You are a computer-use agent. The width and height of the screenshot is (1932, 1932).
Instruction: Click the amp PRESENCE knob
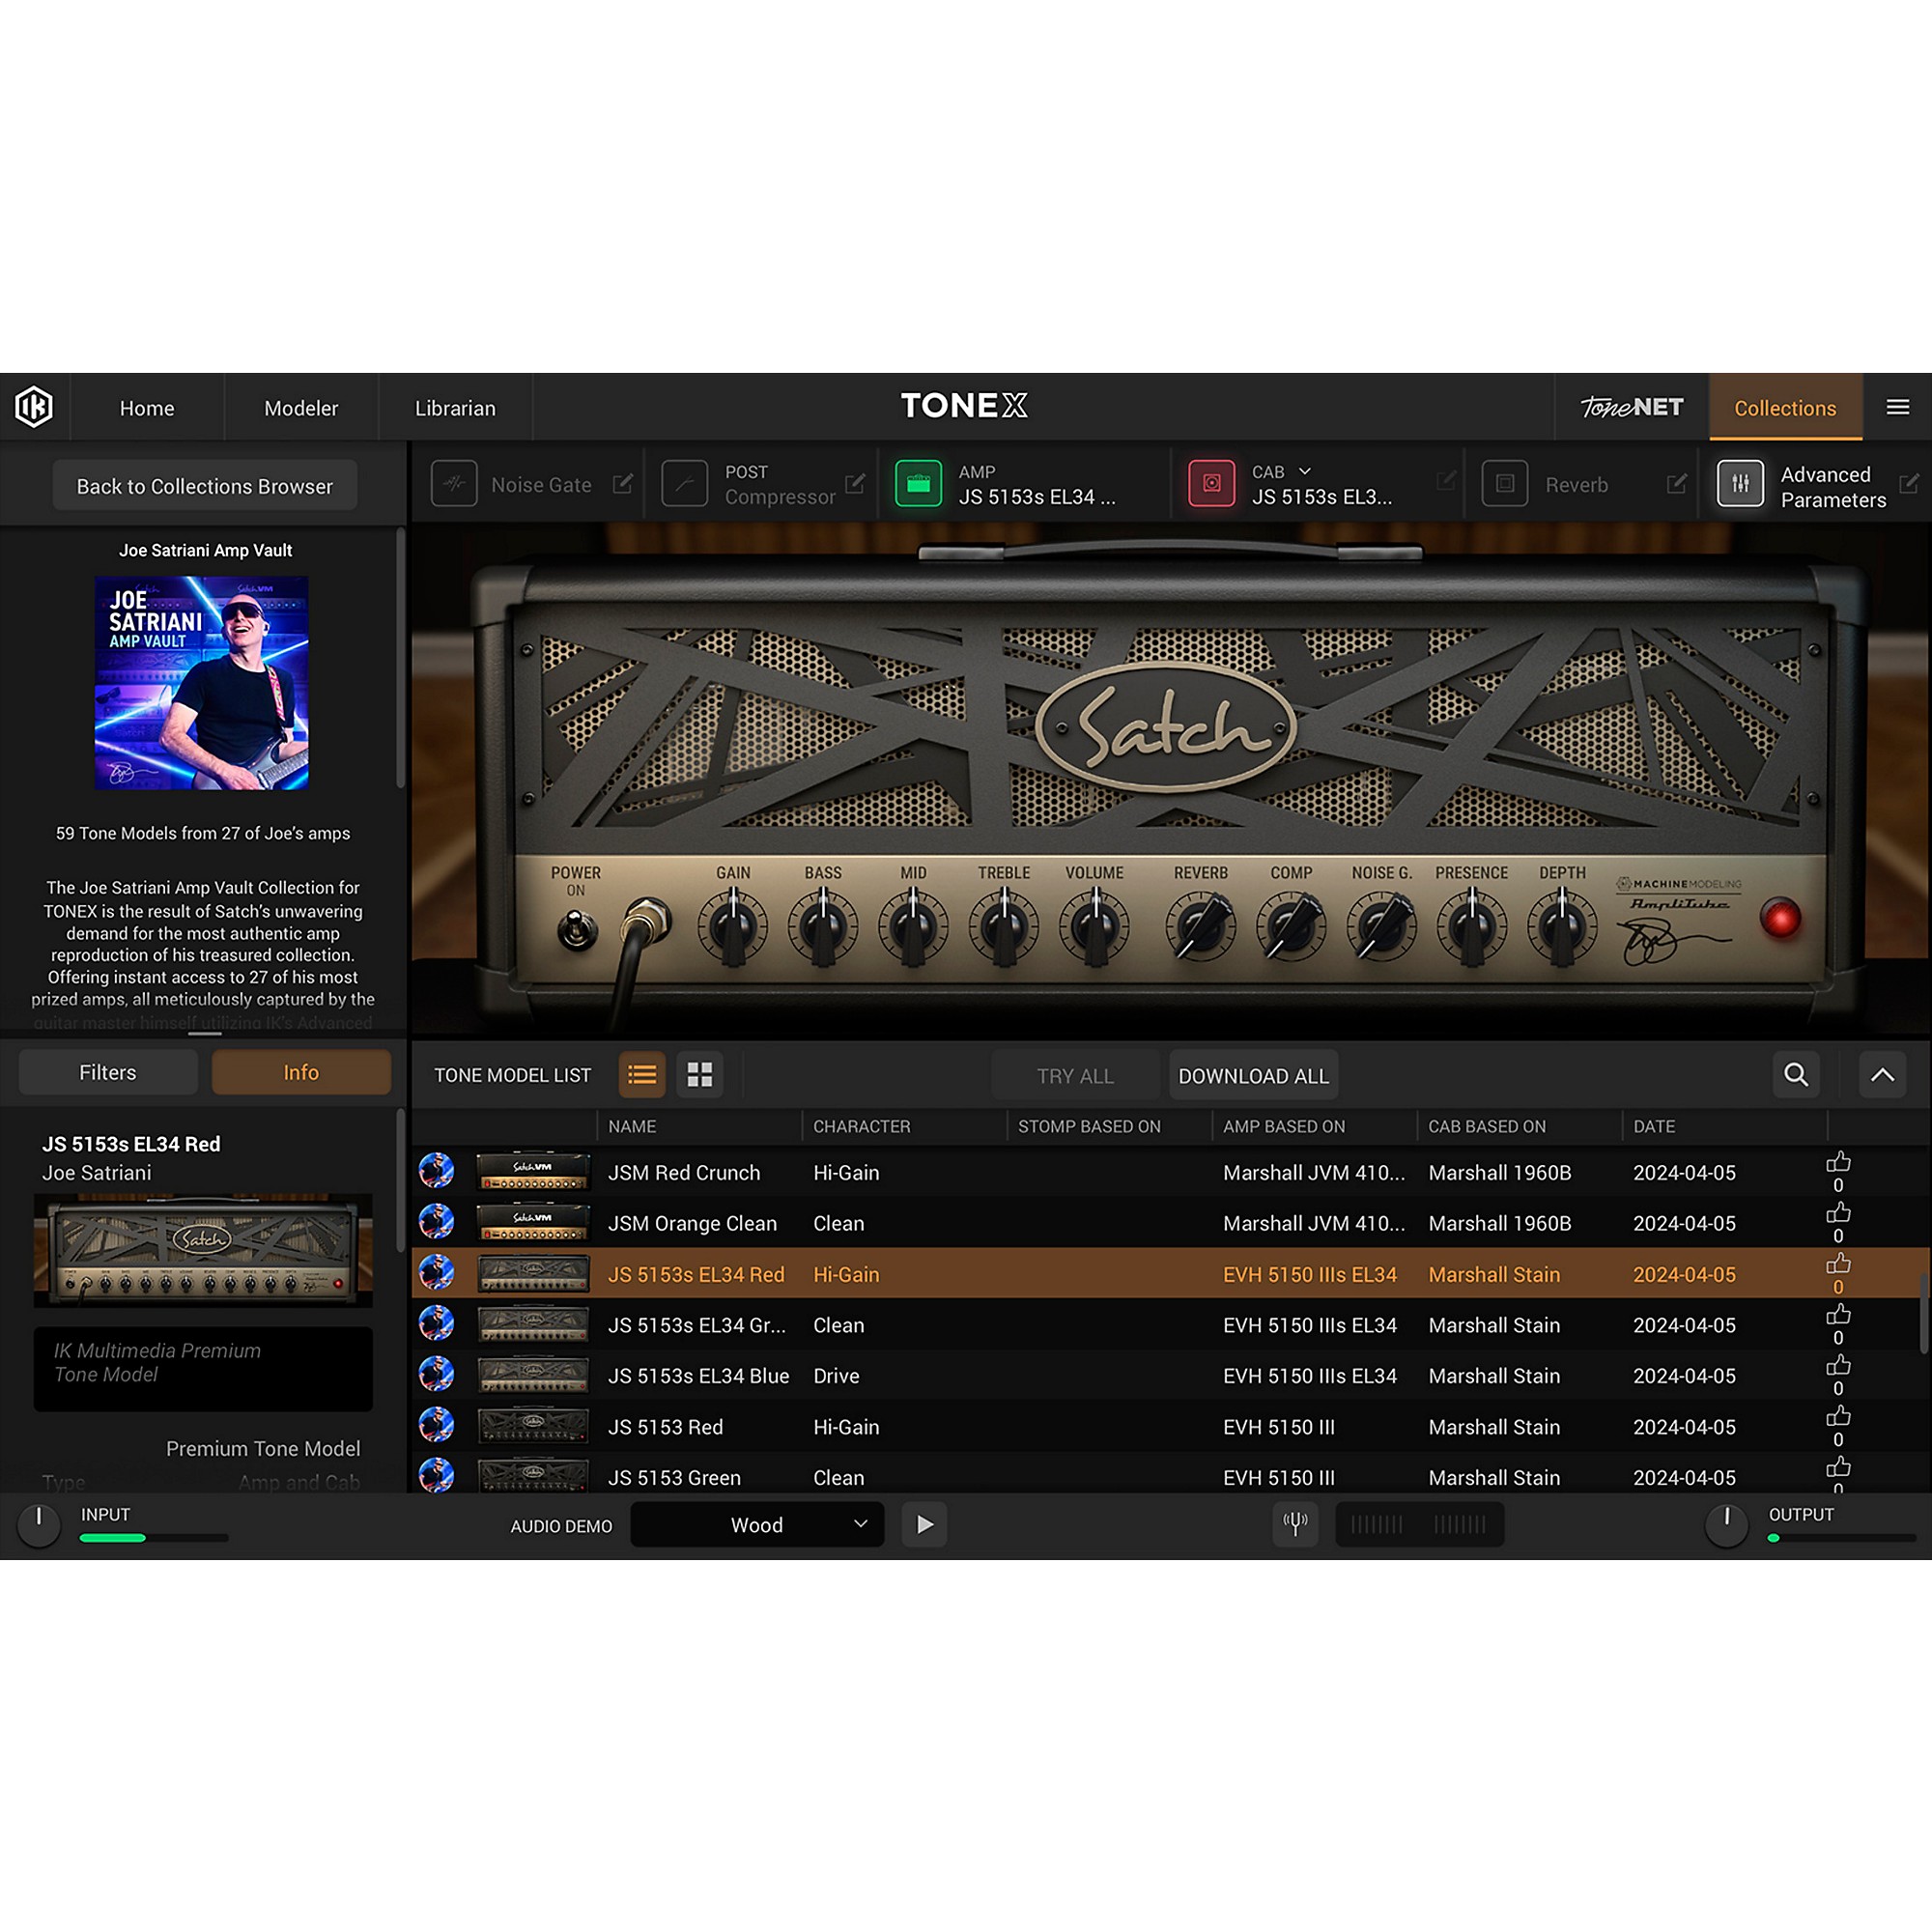pos(1472,925)
